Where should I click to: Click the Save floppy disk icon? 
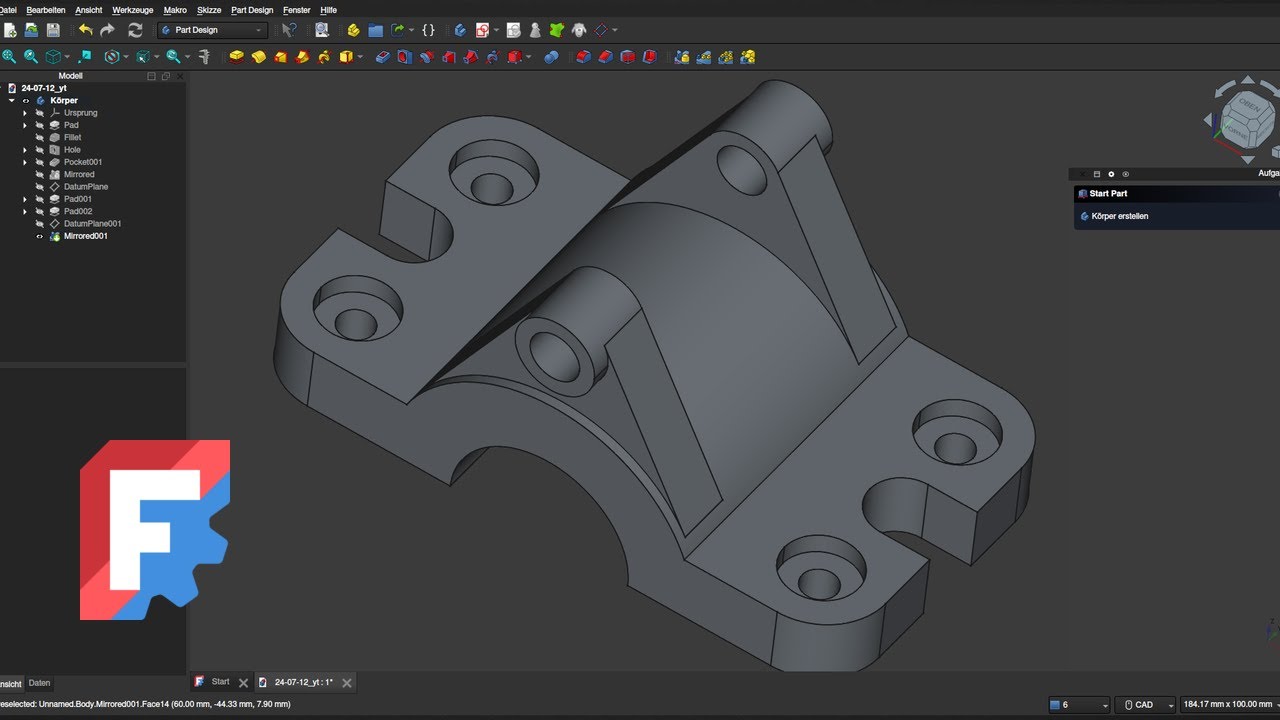pos(53,30)
